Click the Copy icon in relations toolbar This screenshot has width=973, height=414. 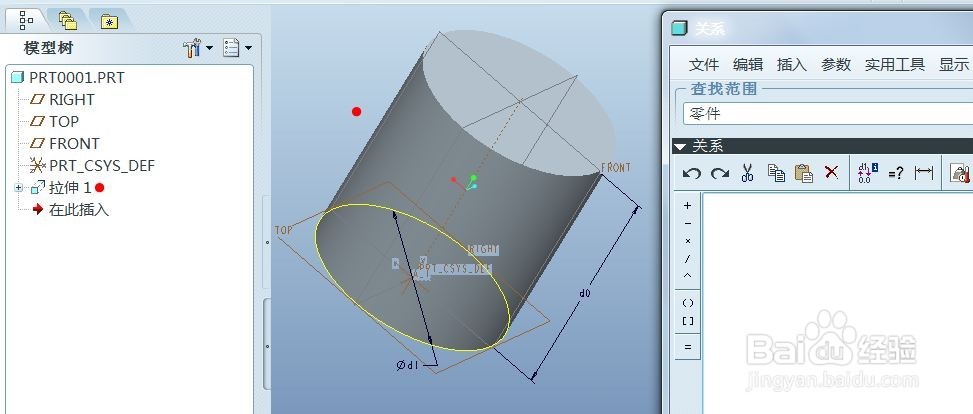(x=776, y=173)
